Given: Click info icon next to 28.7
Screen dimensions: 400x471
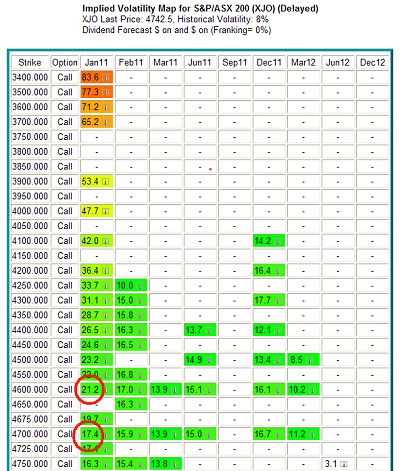Looking at the screenshot, I should (106, 315).
